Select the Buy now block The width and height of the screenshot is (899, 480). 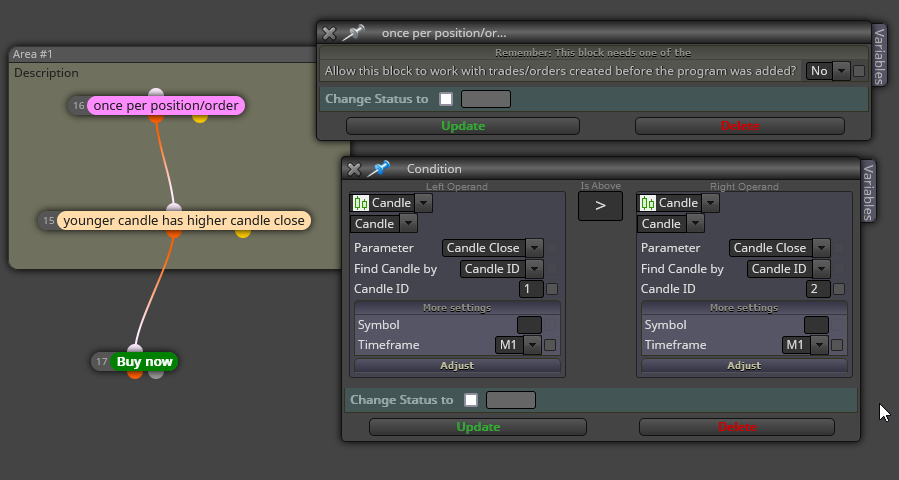coord(144,362)
